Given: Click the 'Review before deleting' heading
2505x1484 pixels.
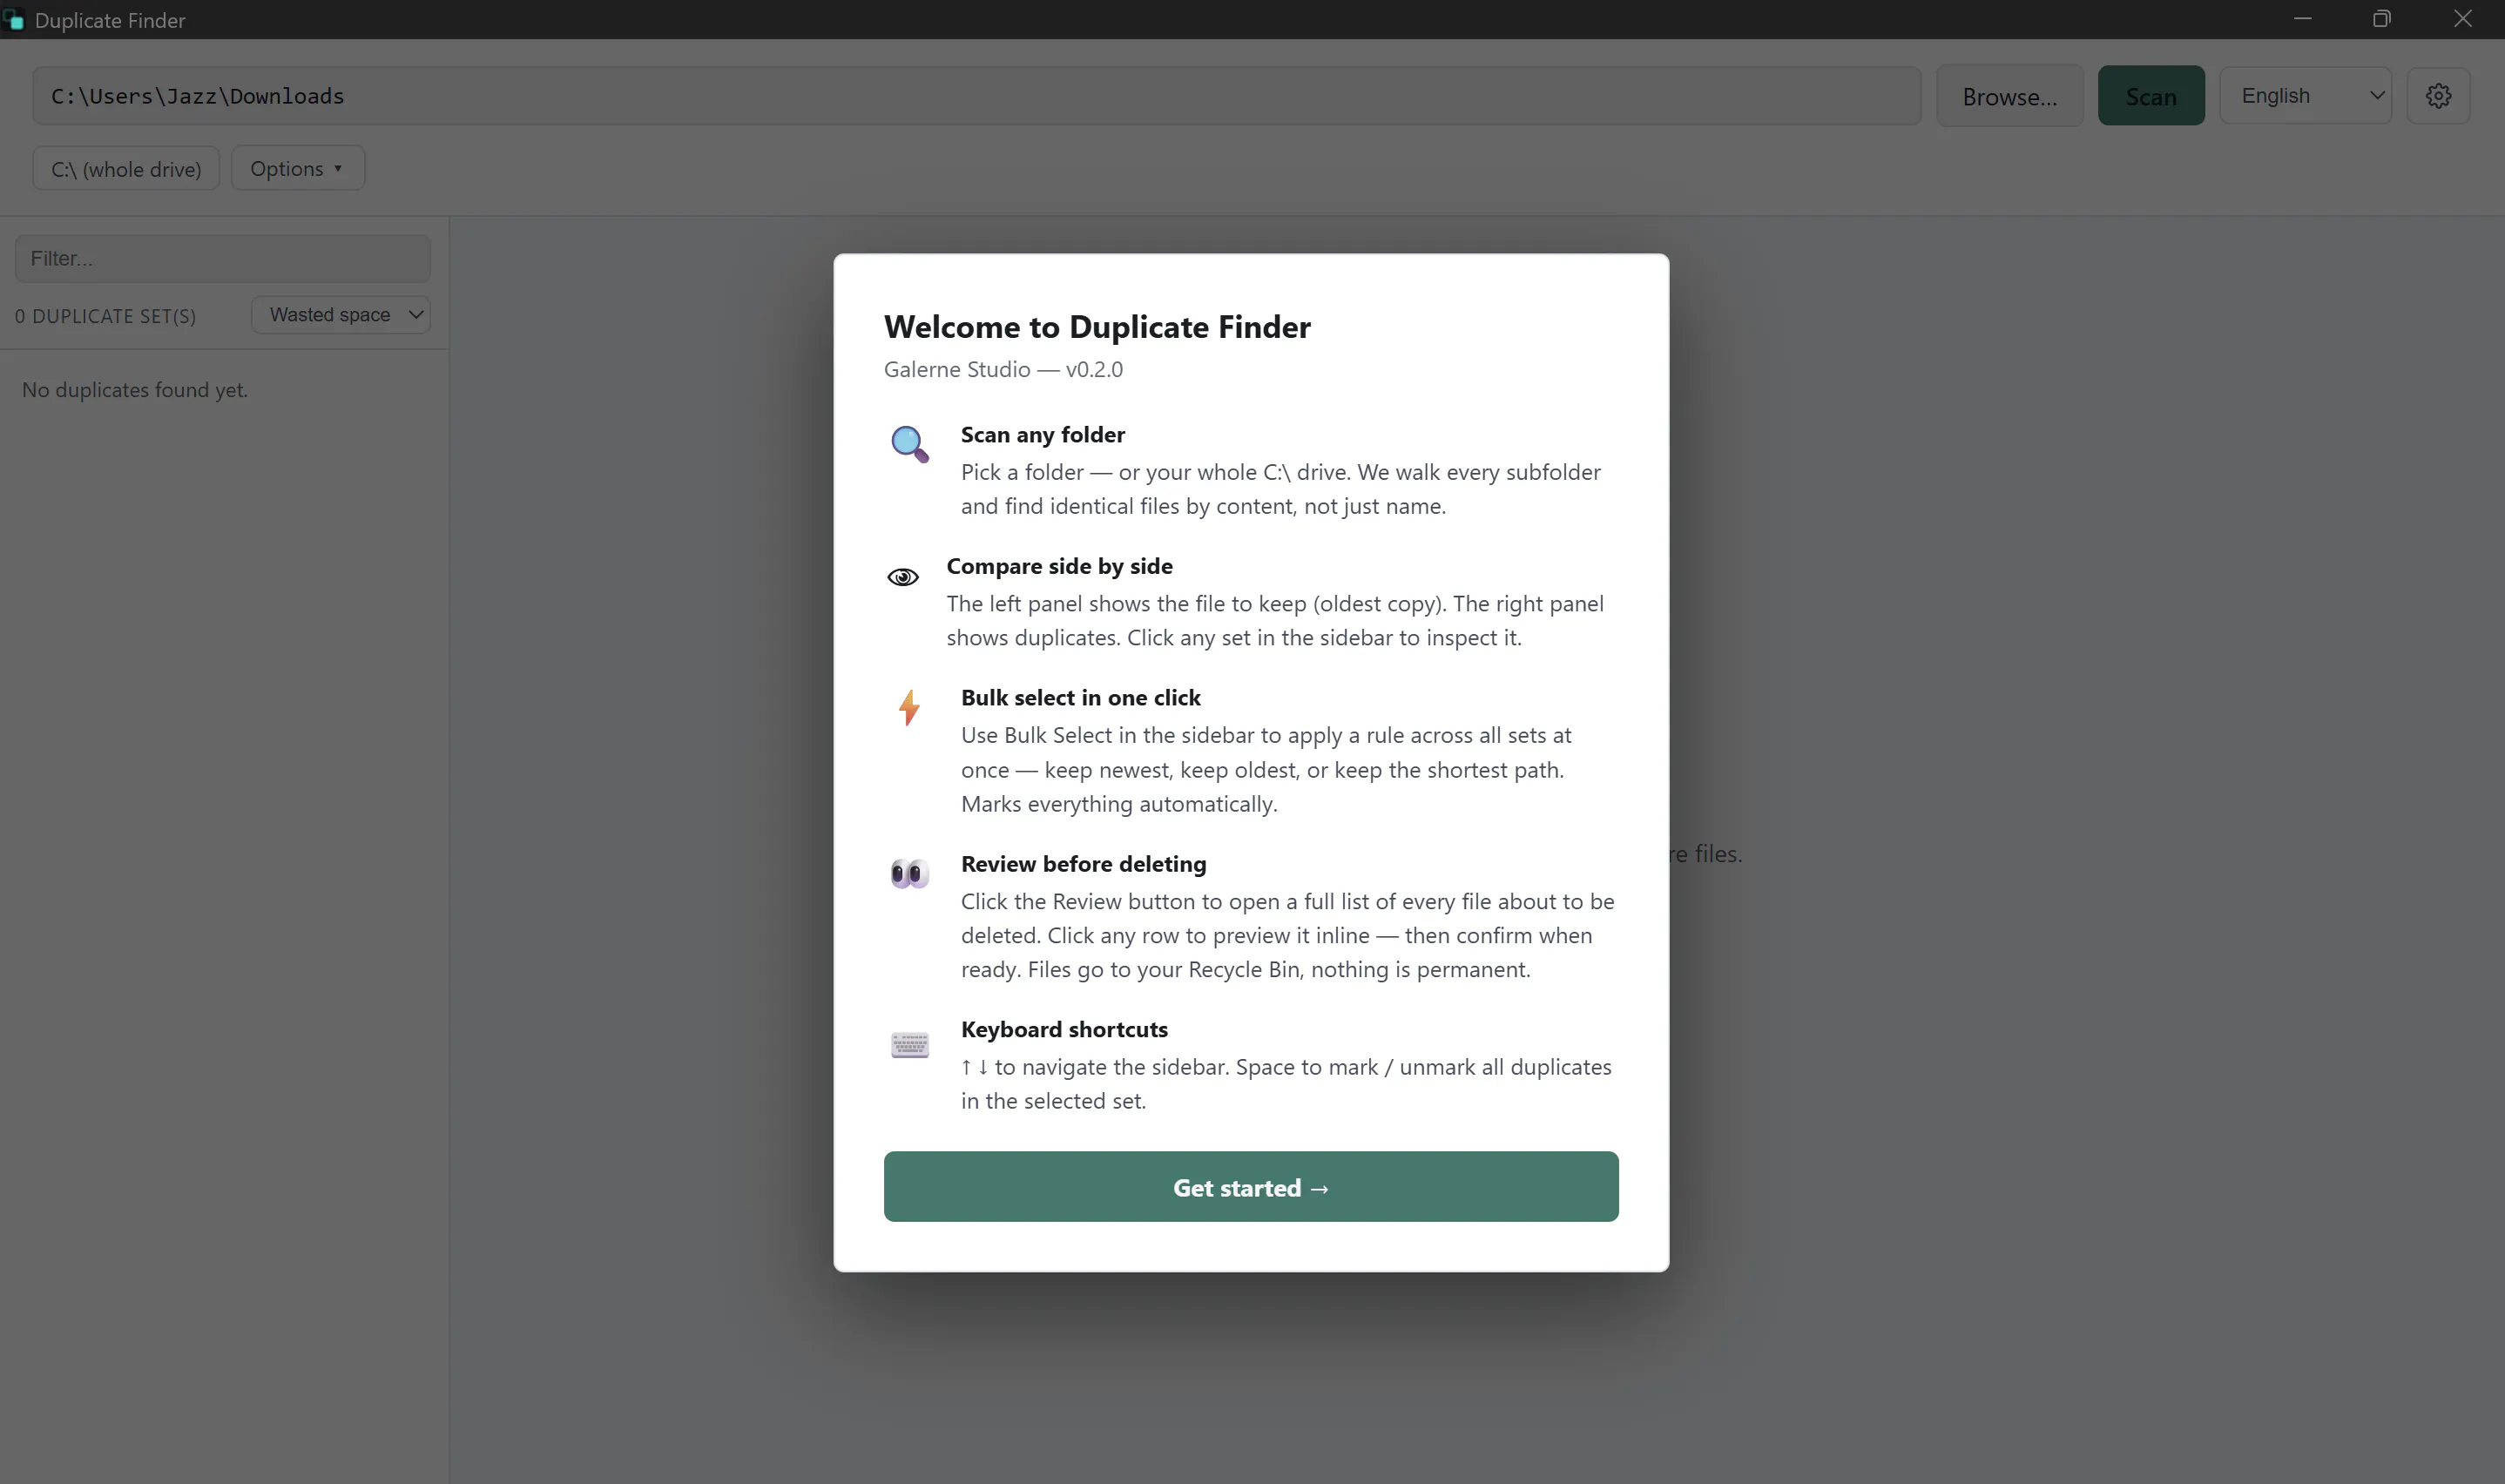Looking at the screenshot, I should pyautogui.click(x=1084, y=863).
